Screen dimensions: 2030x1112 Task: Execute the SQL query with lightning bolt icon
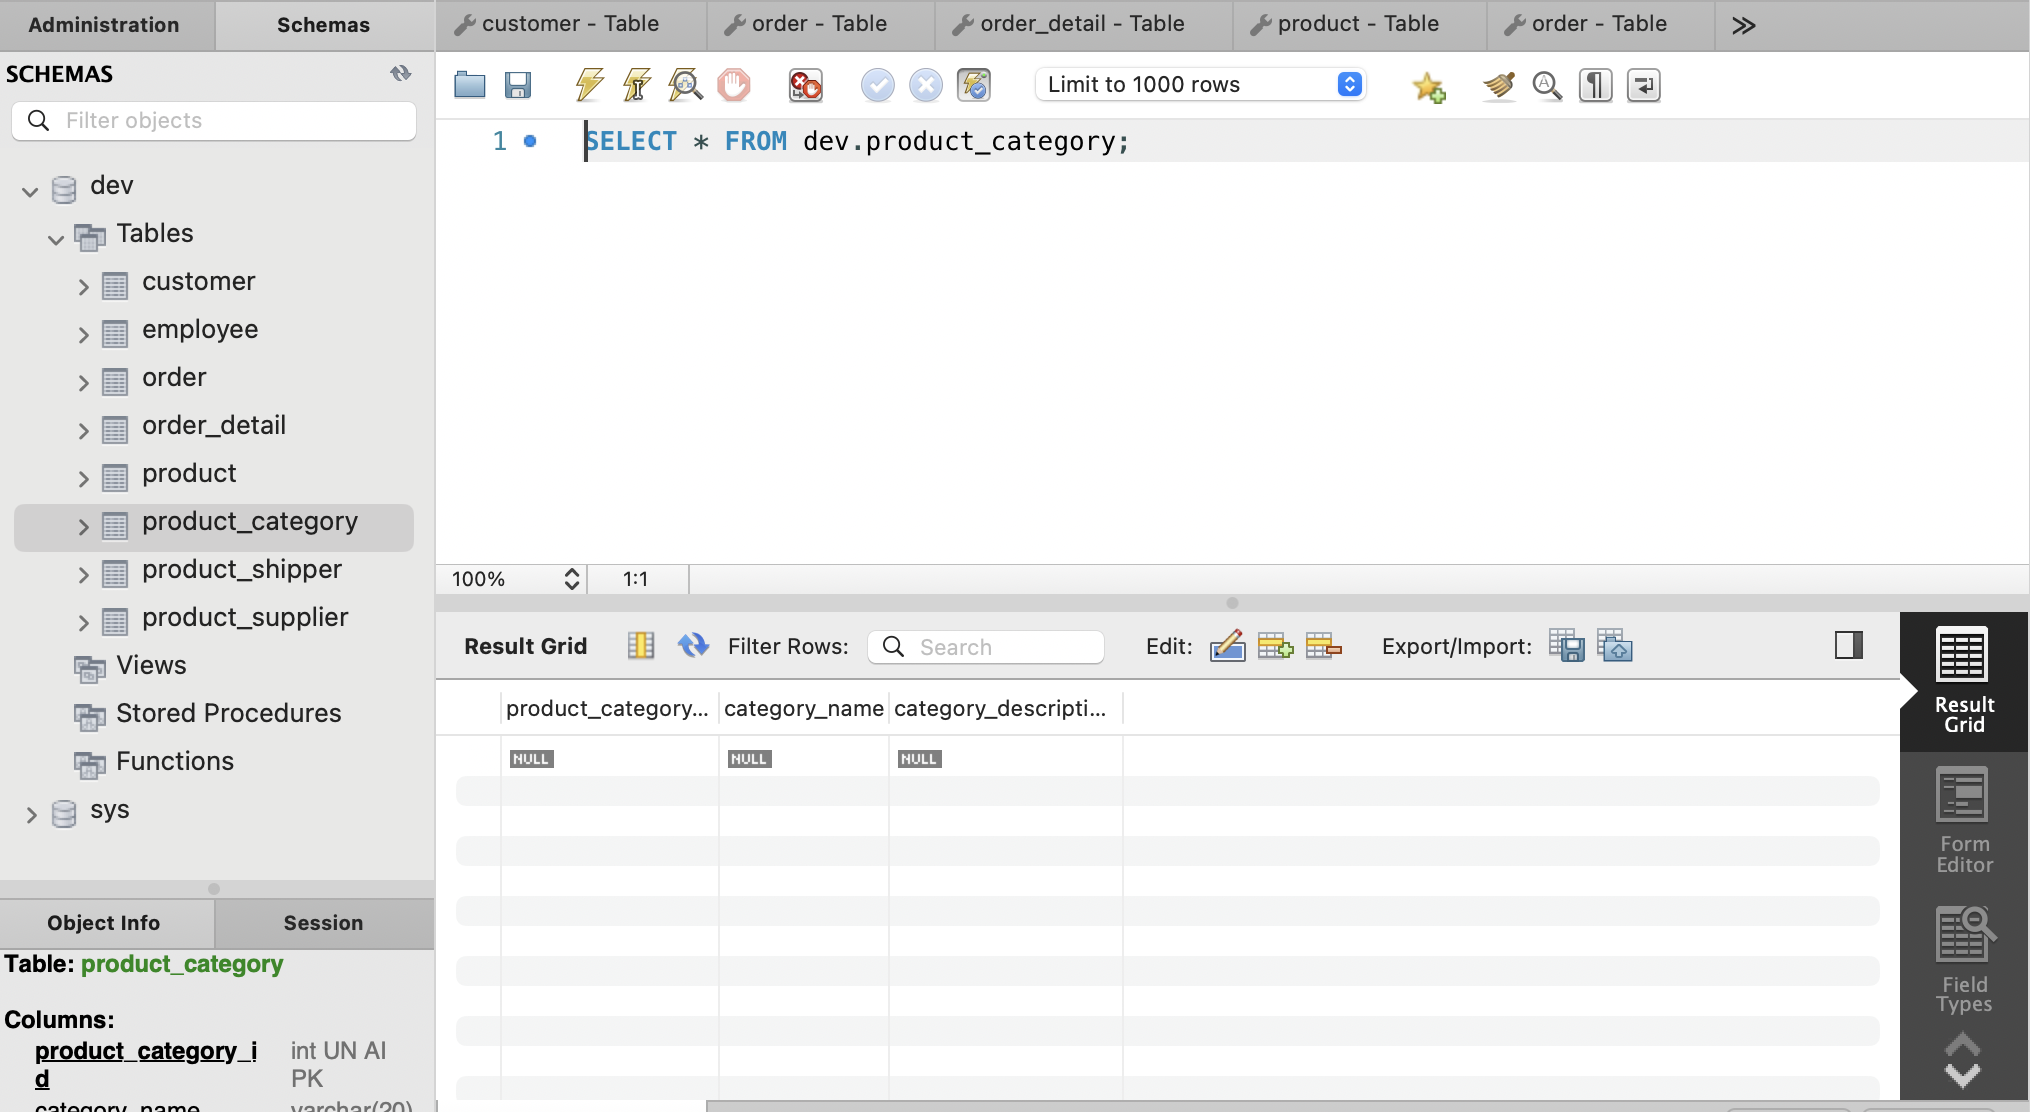[589, 85]
